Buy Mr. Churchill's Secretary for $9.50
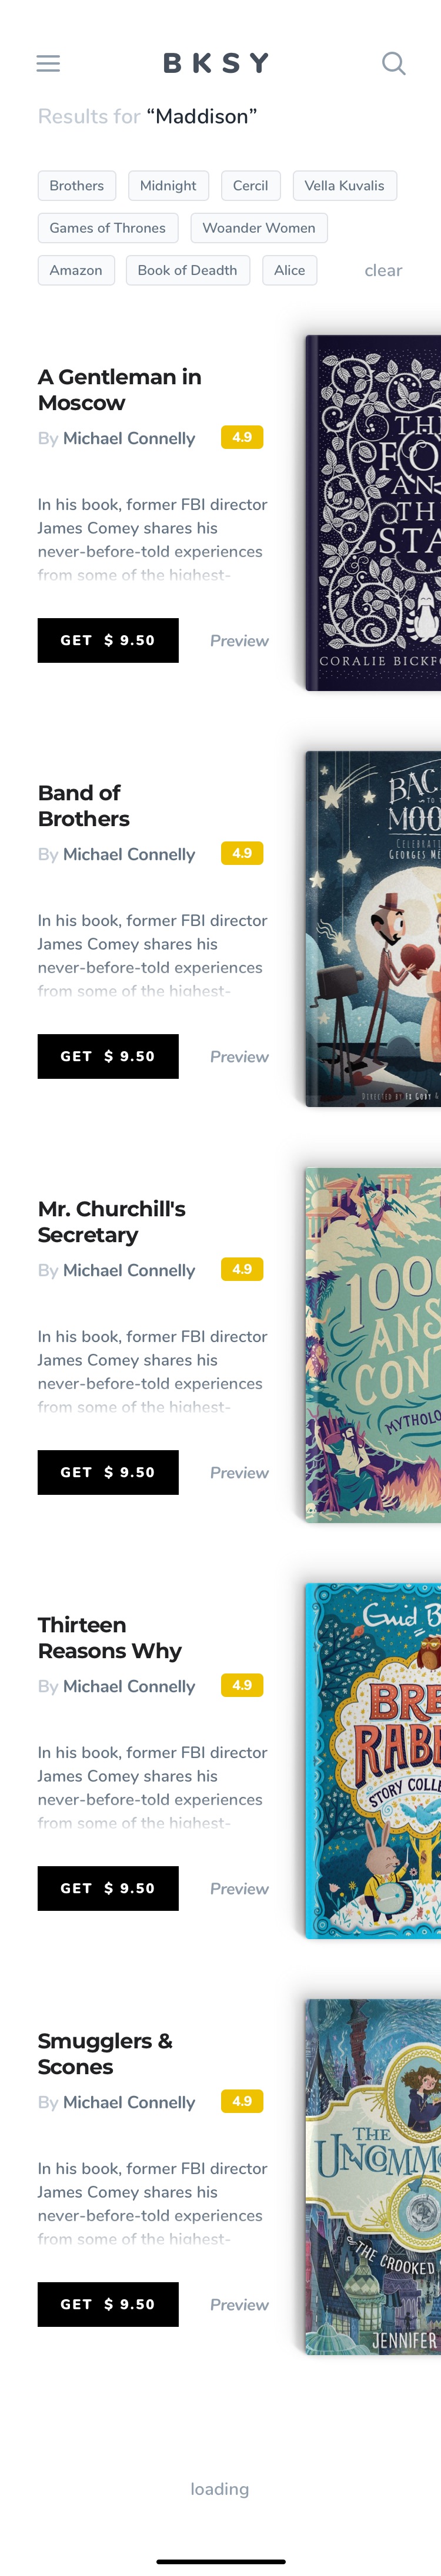Screen dimensions: 441x2576 coord(108,1472)
